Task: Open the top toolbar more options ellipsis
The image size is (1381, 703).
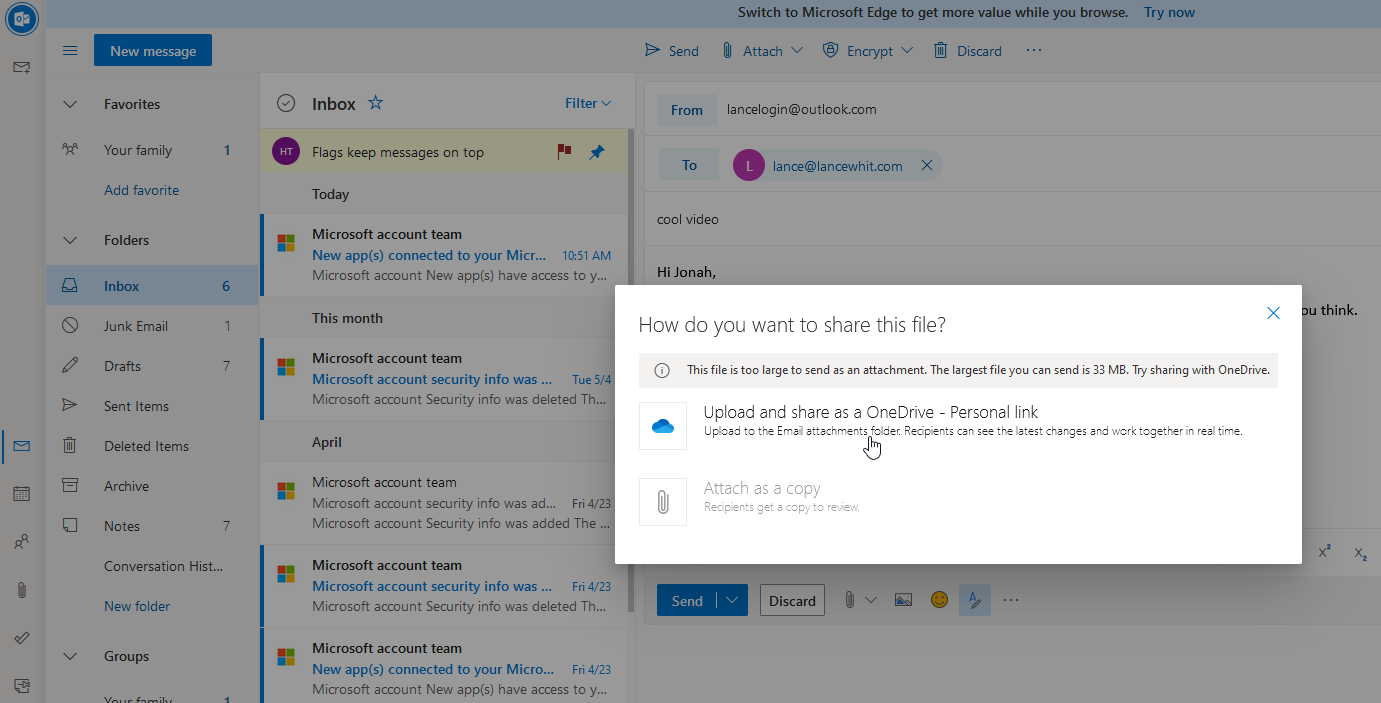Action: (1034, 51)
